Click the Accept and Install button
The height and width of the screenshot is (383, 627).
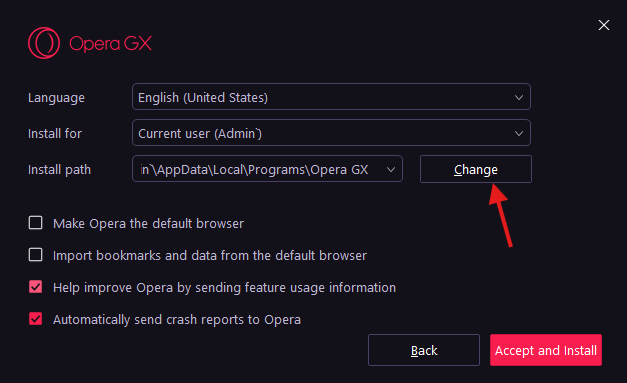pyautogui.click(x=546, y=350)
